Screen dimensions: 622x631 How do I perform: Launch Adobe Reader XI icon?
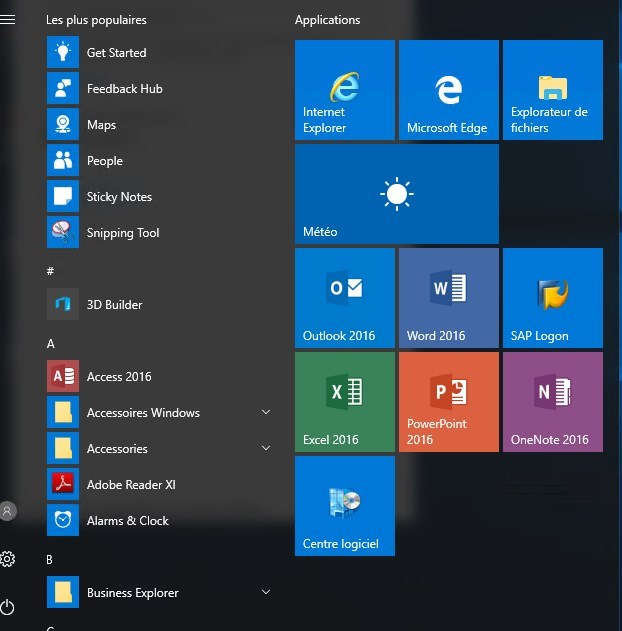point(63,484)
